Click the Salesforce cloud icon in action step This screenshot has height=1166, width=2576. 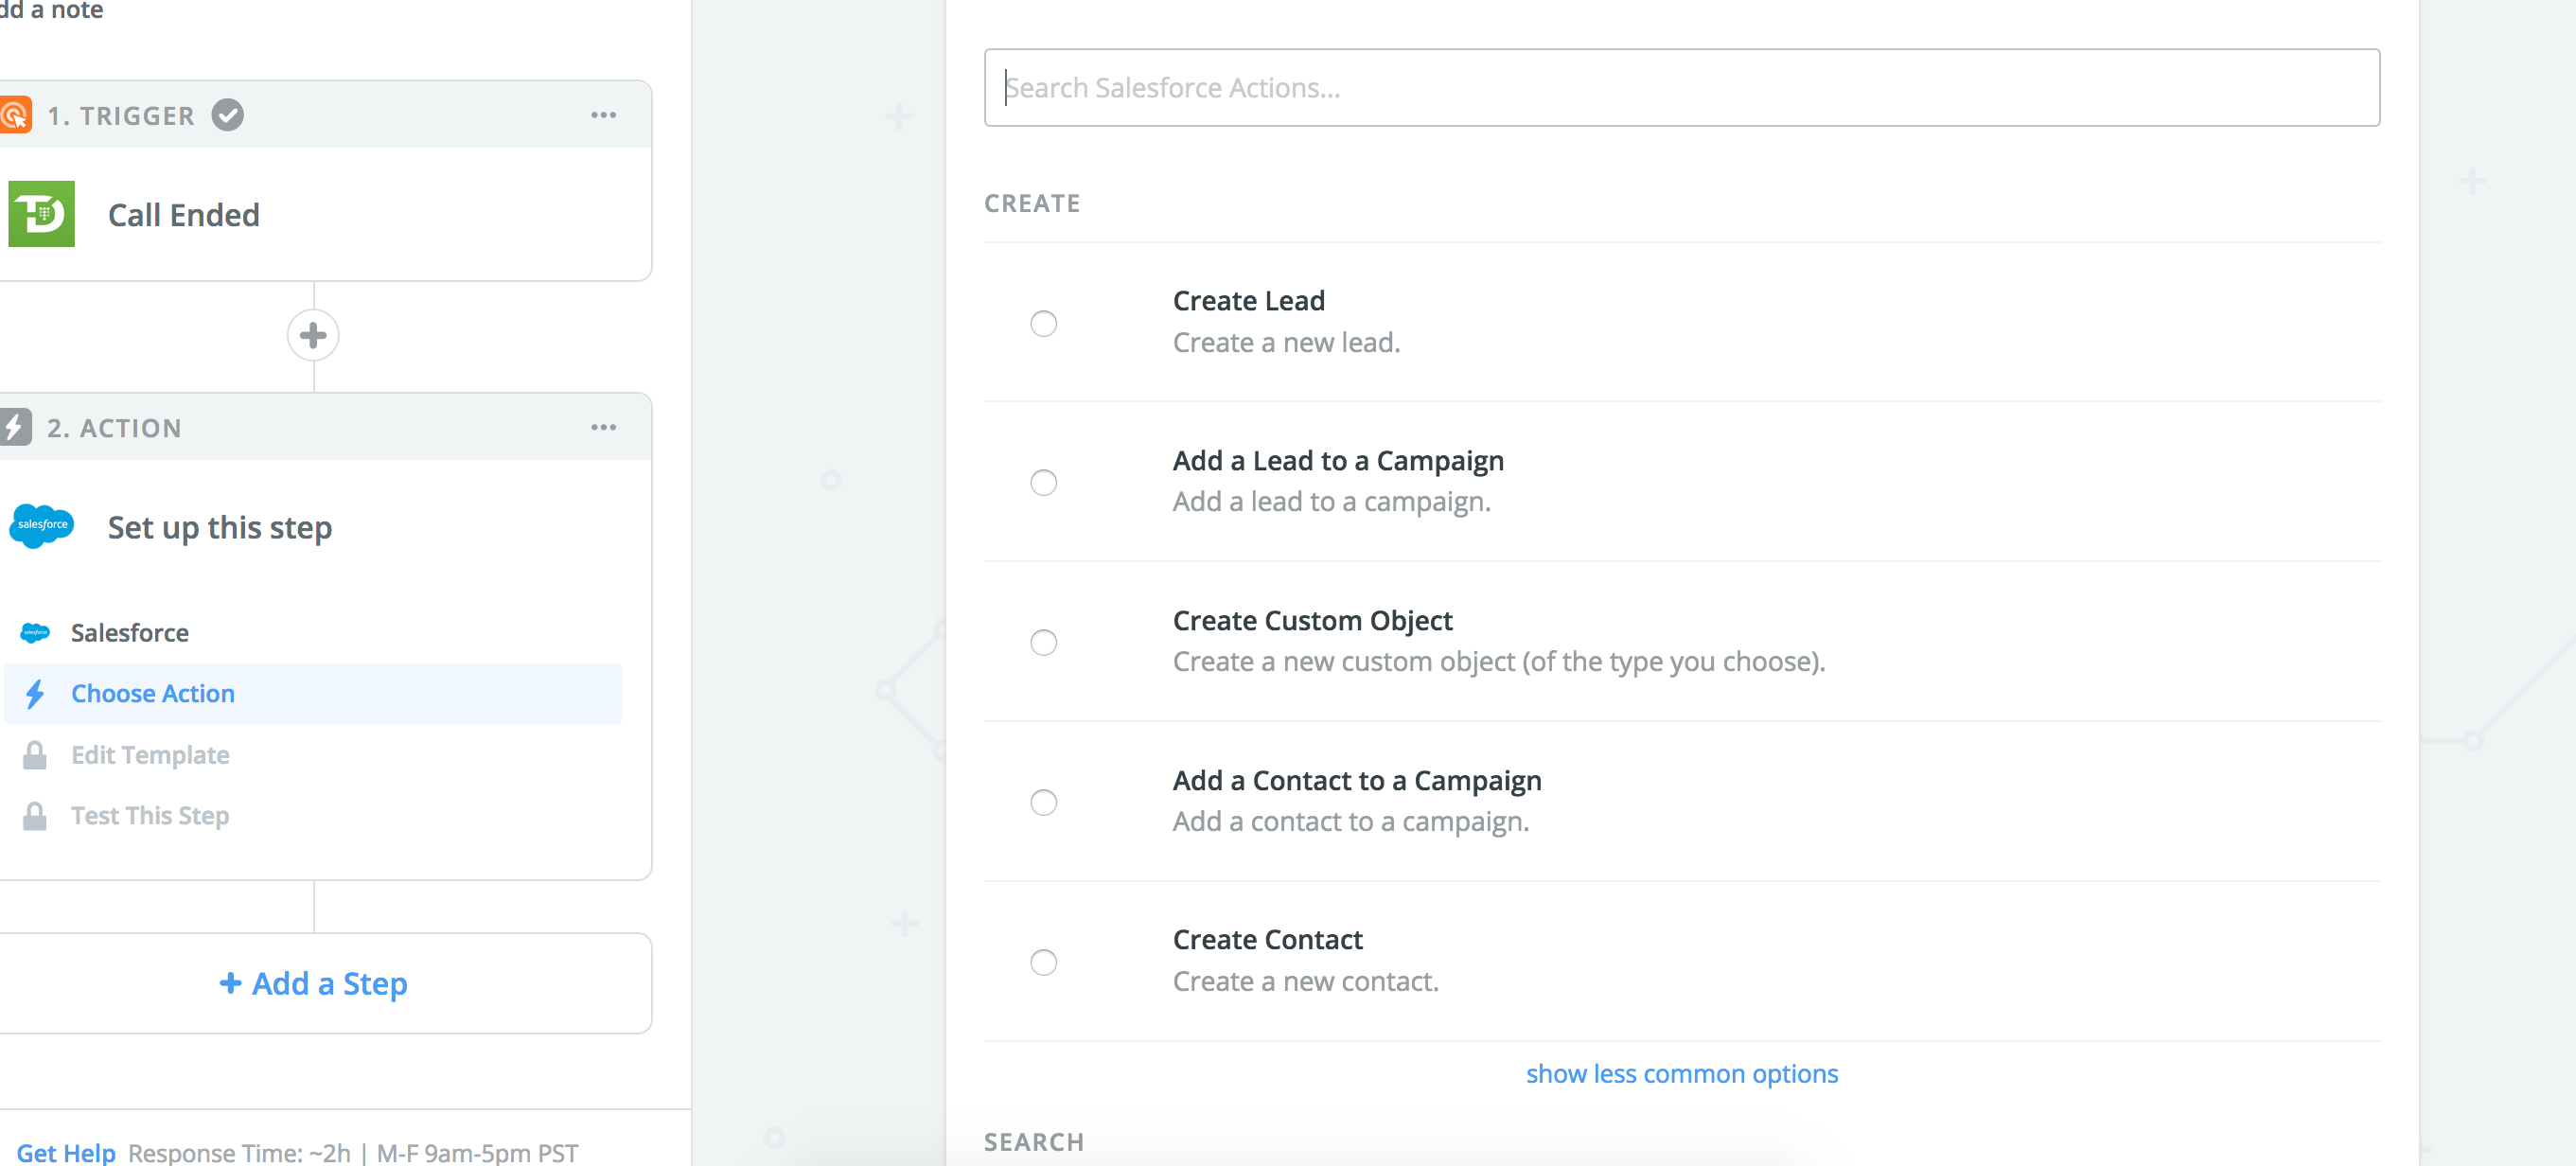click(x=44, y=525)
